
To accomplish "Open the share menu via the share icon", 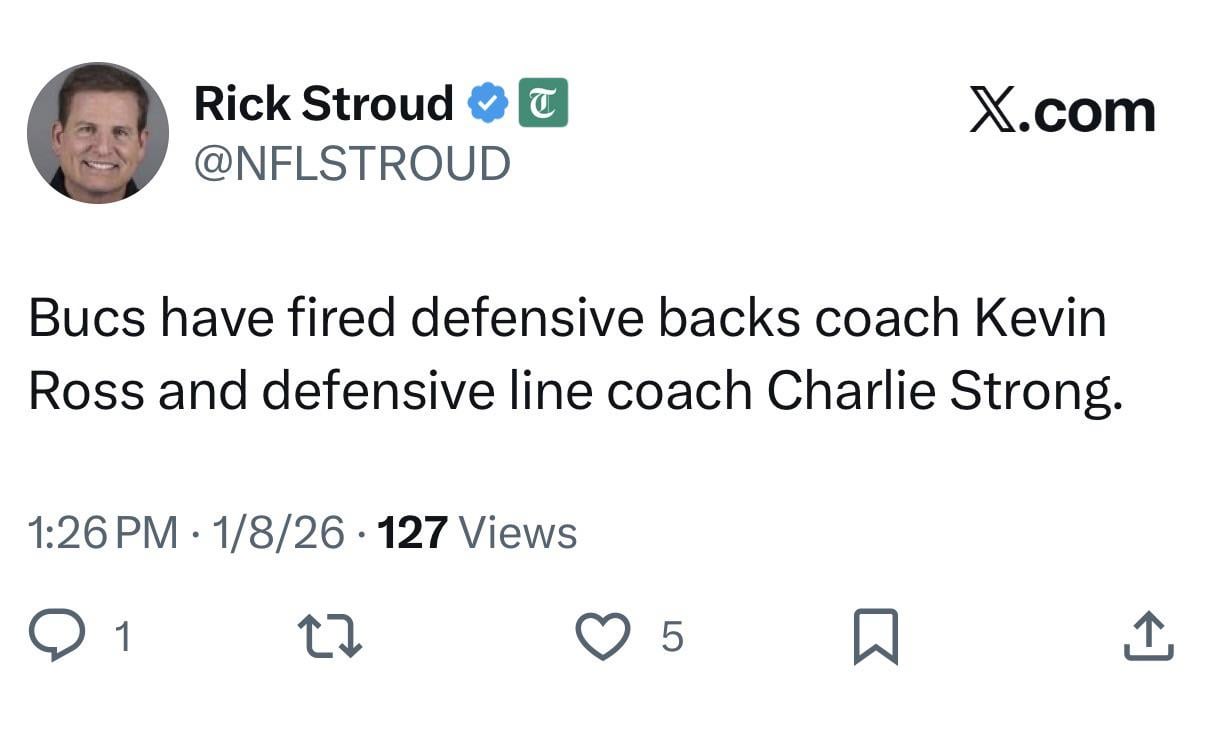I will (x=1148, y=634).
